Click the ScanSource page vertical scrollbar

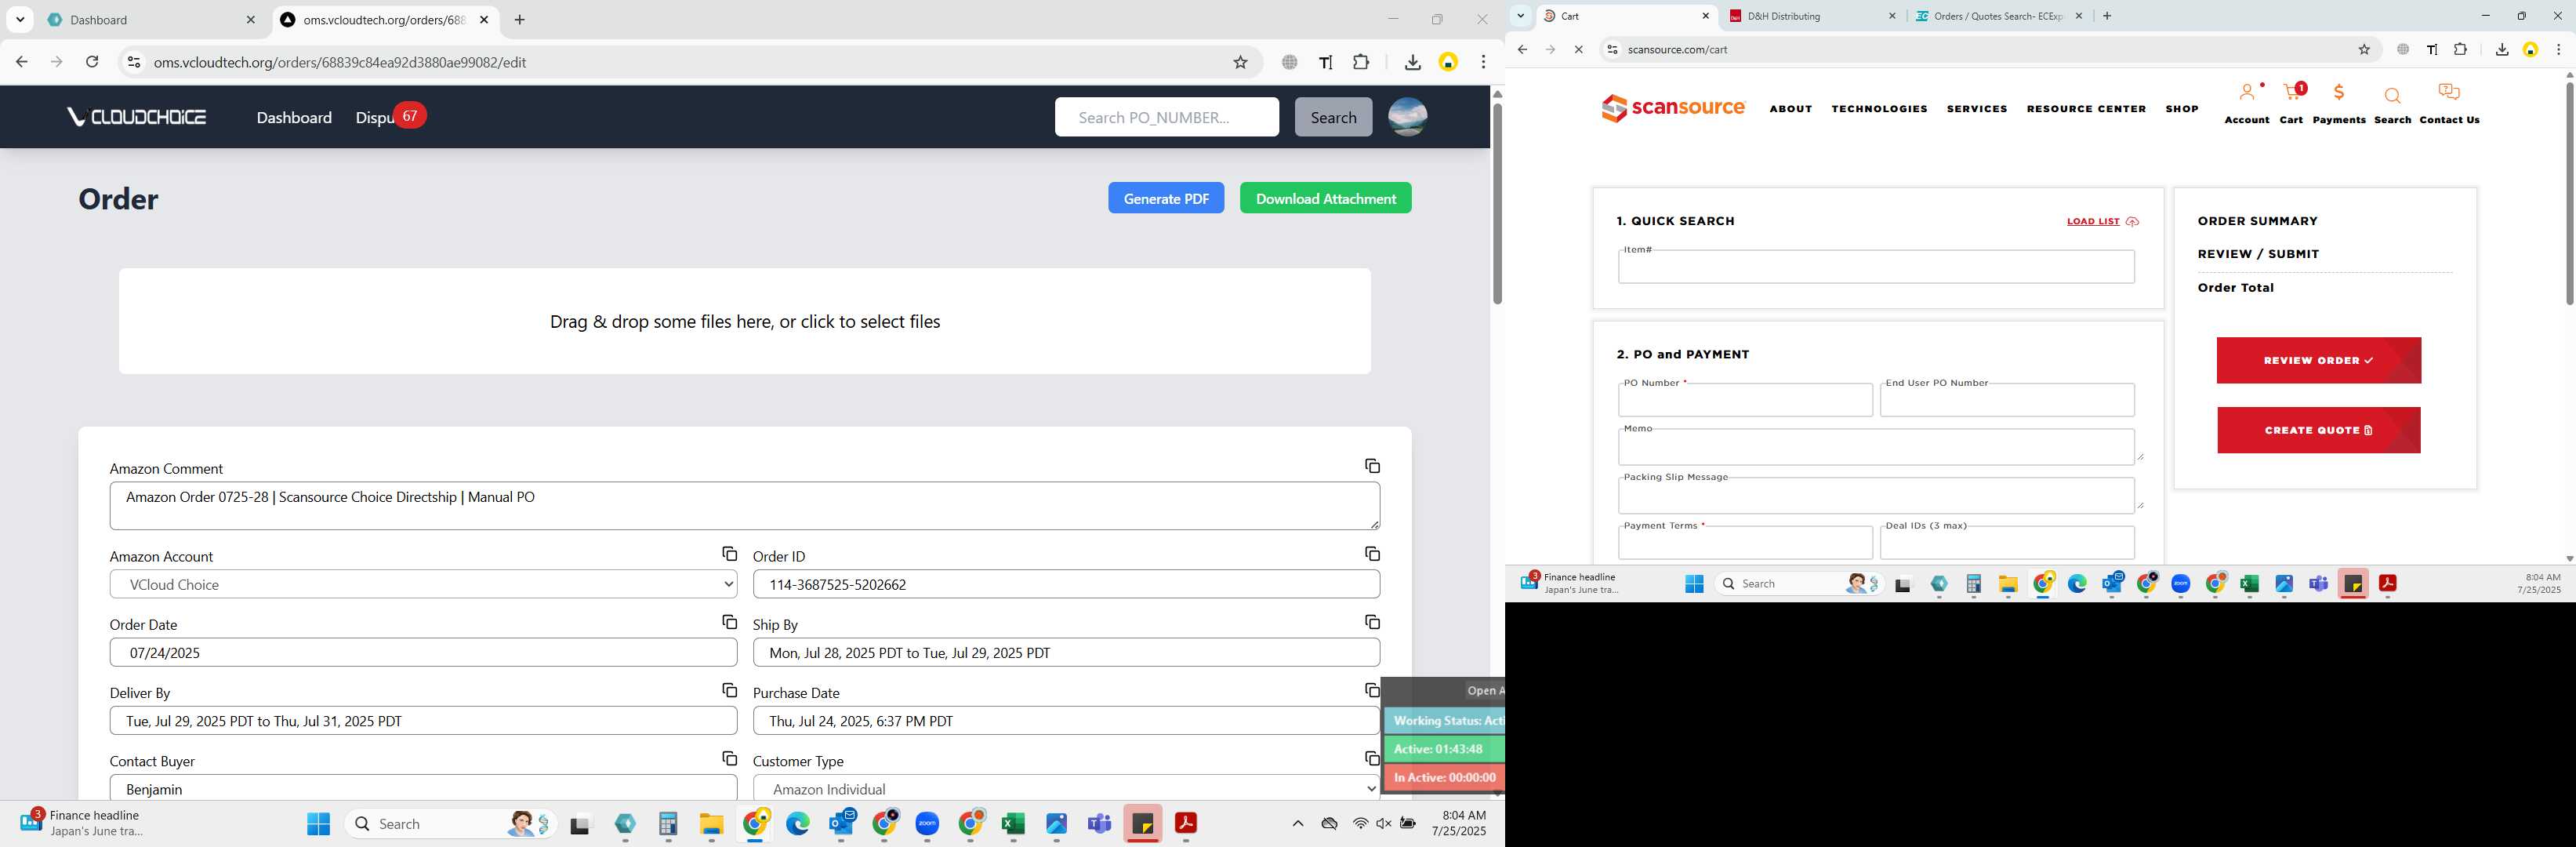(x=2568, y=194)
